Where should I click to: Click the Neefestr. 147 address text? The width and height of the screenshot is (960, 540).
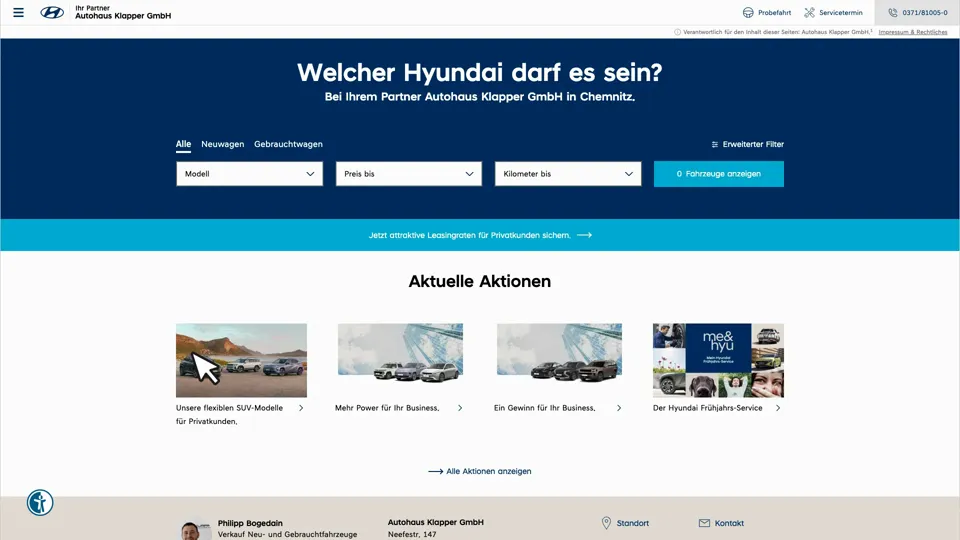click(412, 534)
